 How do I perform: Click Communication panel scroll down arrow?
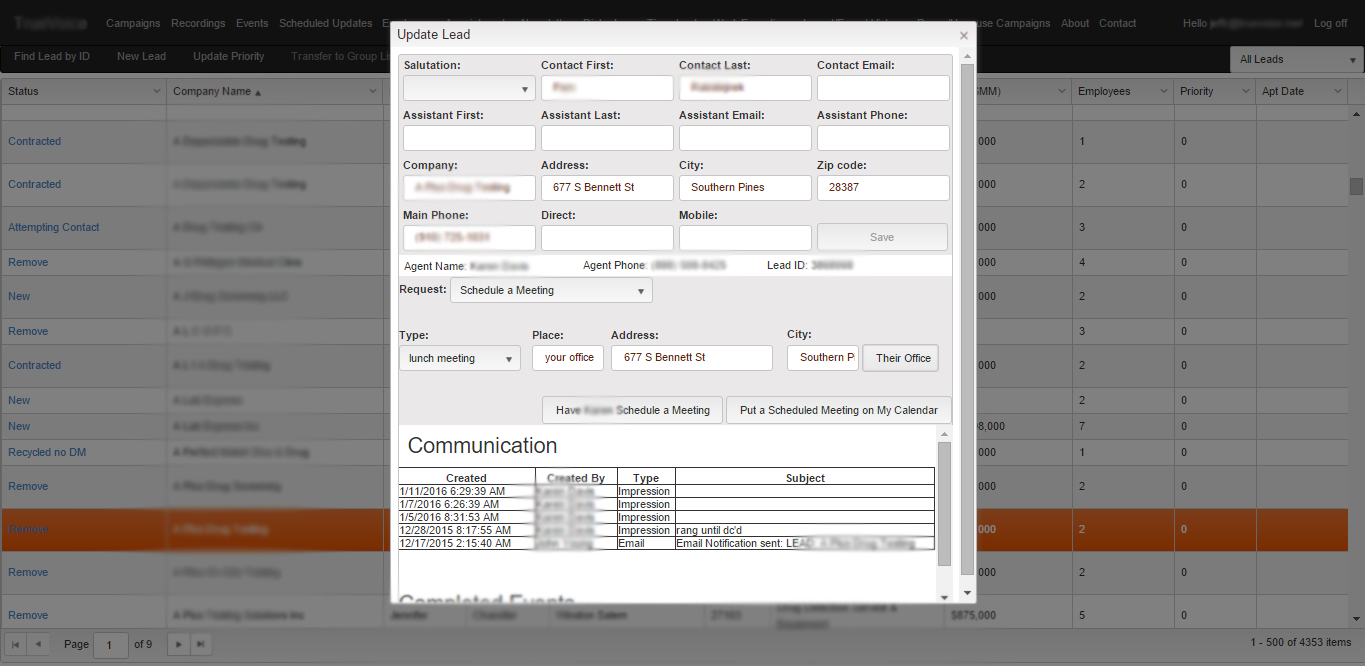[943, 596]
